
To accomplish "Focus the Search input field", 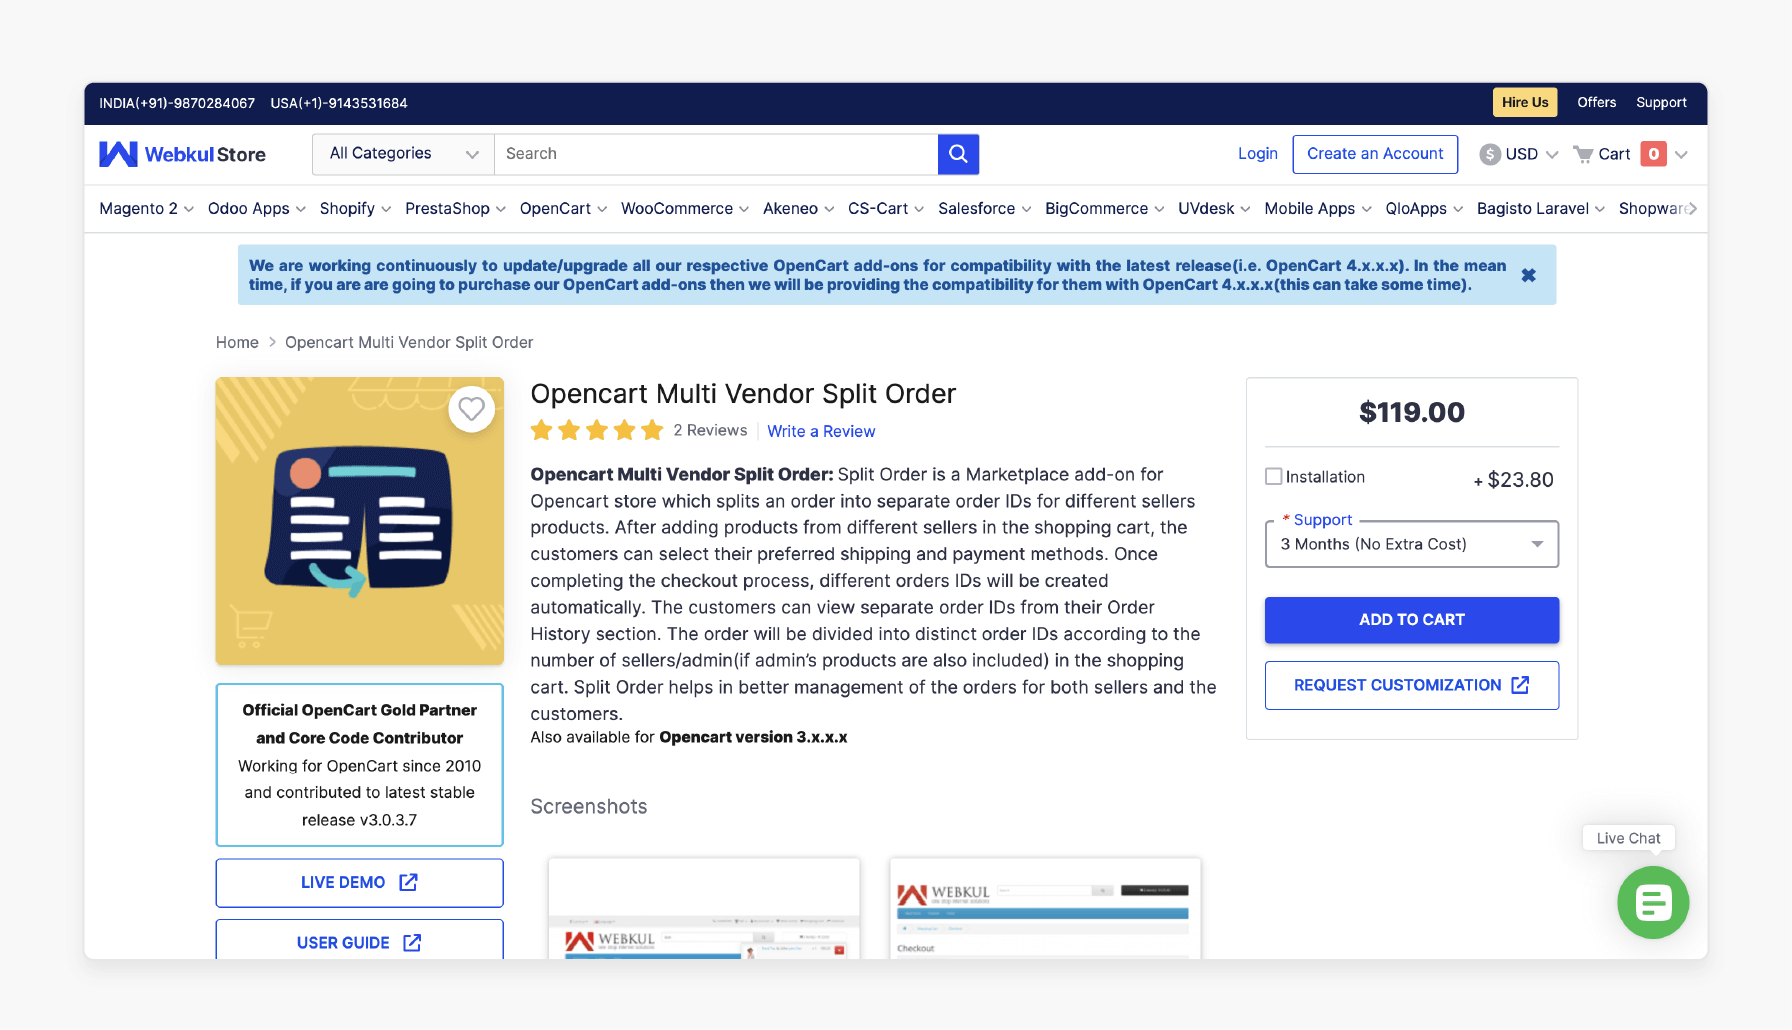I will 716,154.
